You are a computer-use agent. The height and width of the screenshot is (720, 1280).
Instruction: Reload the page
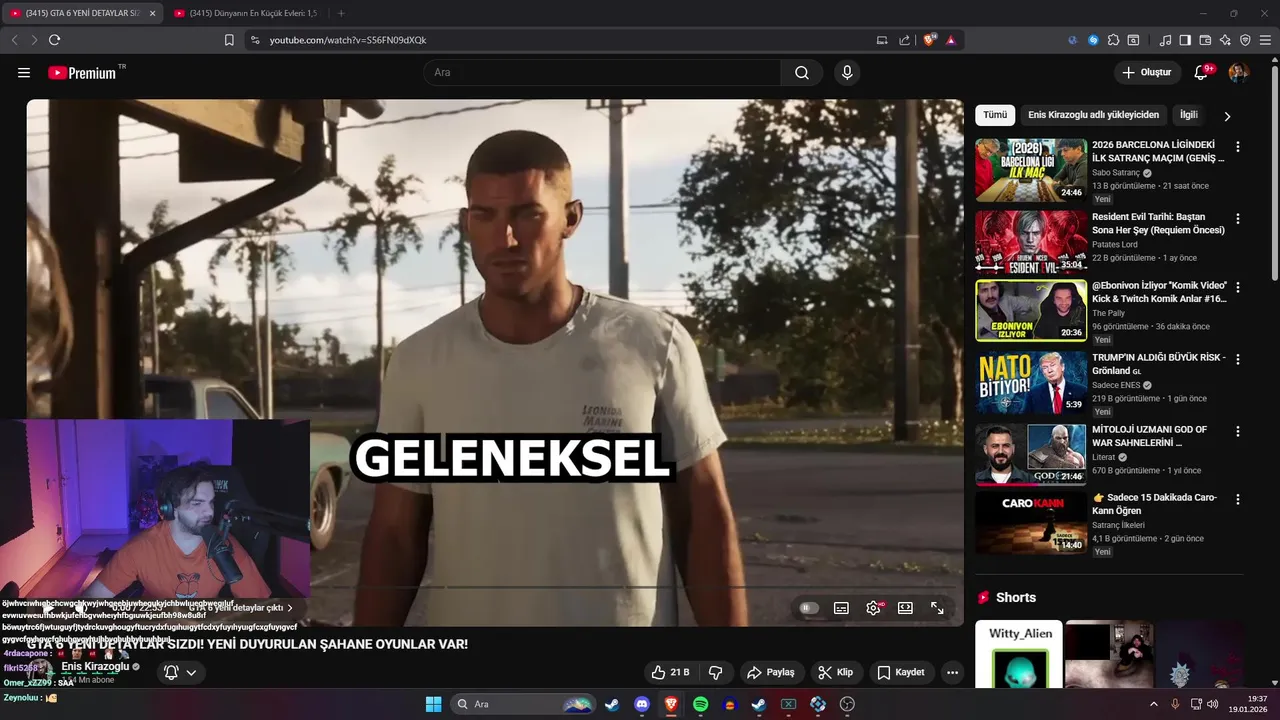(54, 40)
